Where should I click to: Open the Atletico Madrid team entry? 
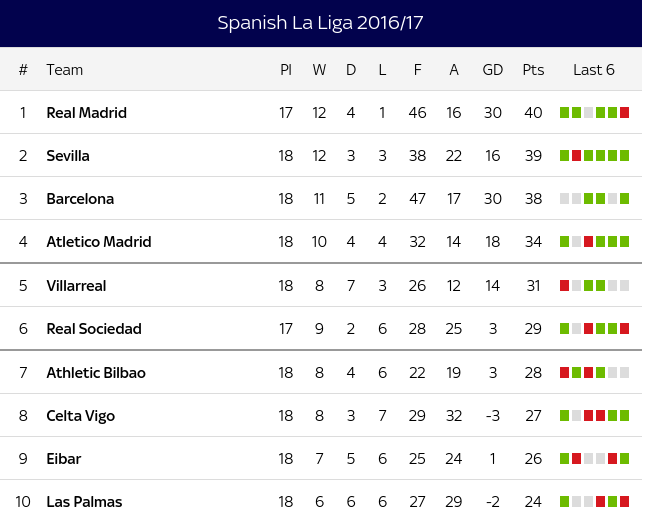coord(99,242)
